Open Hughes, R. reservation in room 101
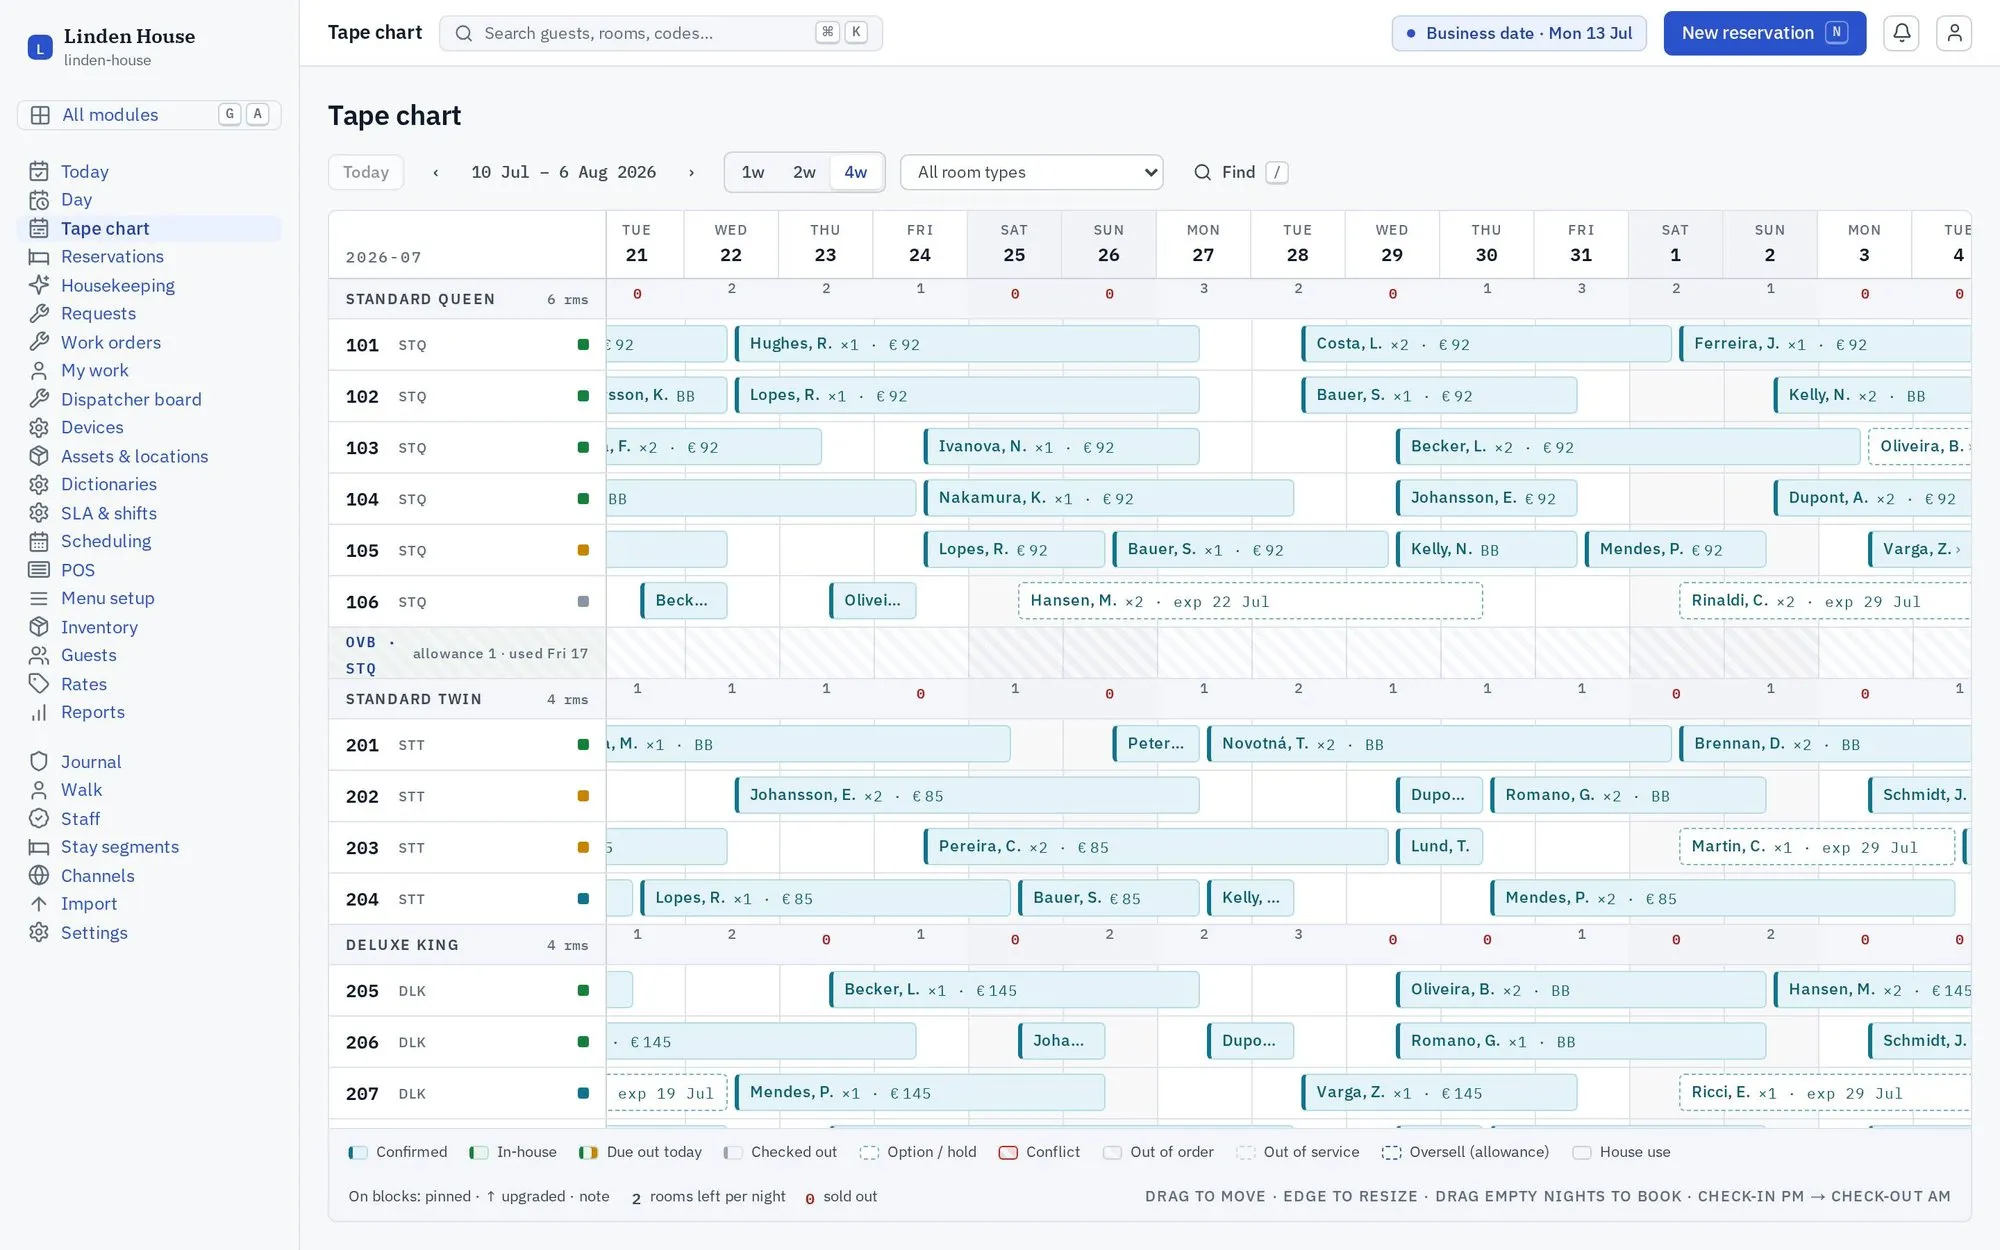 pos(967,344)
